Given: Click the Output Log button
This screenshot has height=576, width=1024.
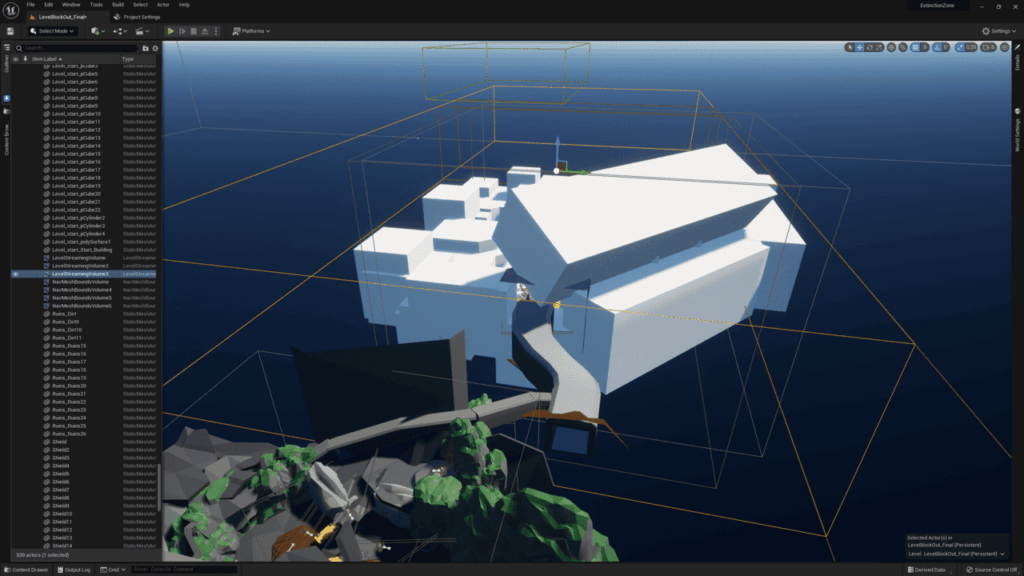Looking at the screenshot, I should point(74,570).
